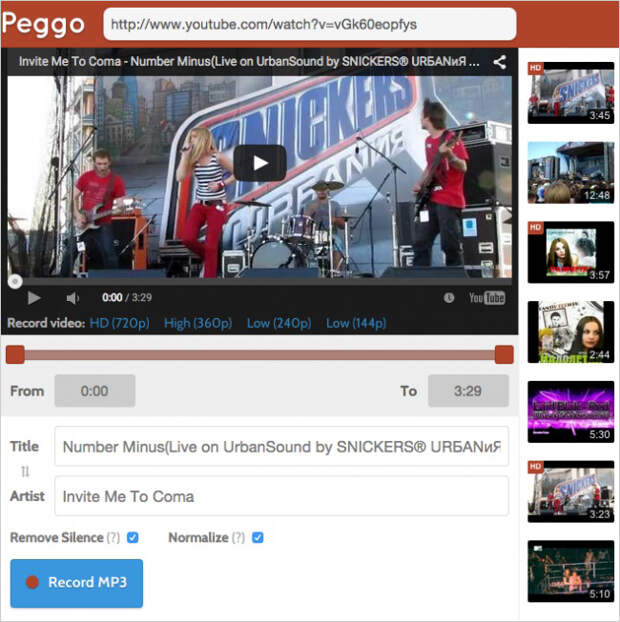
Task: Record video in HD (720p)
Action: coord(119,323)
